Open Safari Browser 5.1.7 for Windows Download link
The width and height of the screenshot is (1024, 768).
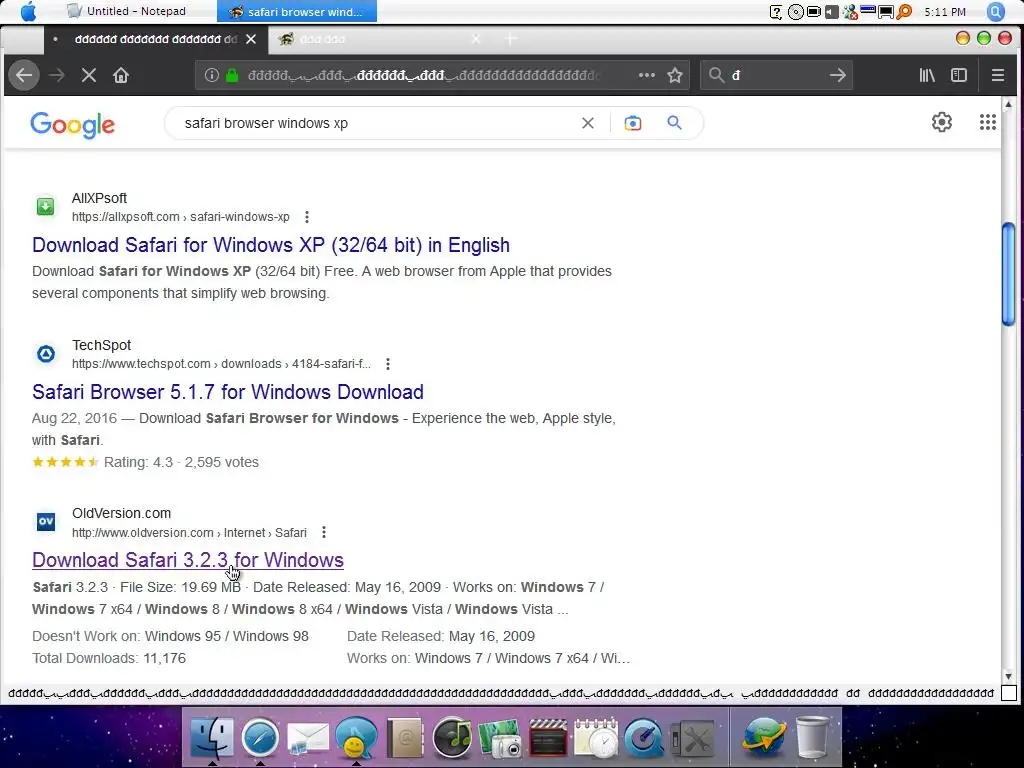(228, 392)
